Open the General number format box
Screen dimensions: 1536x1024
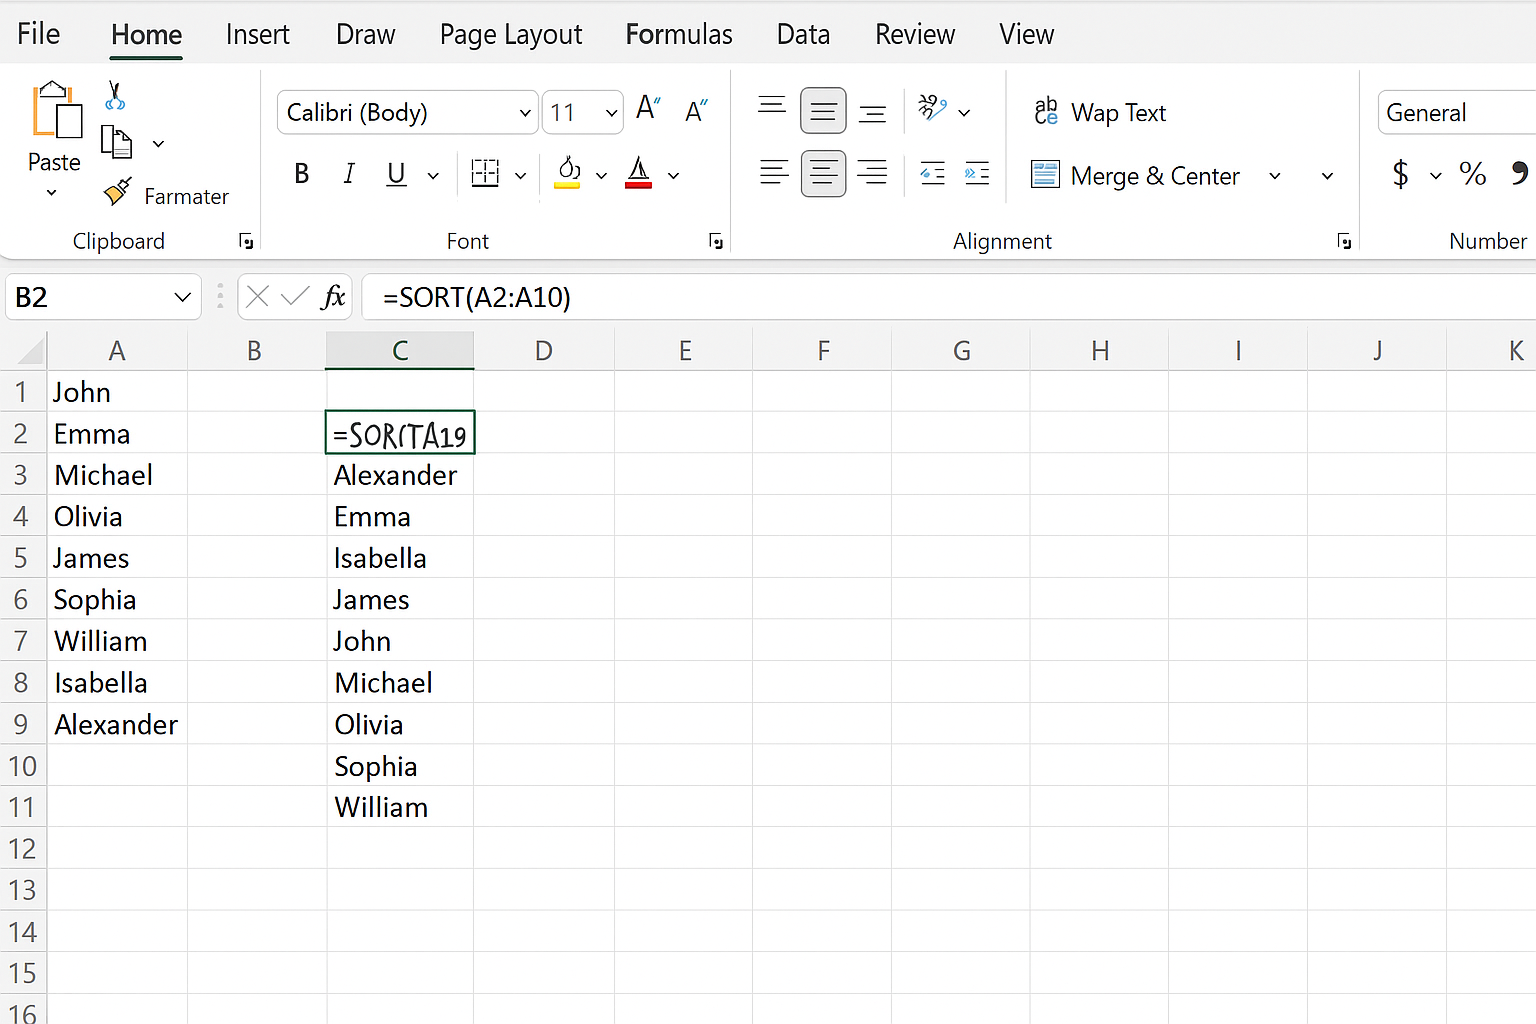tap(1457, 112)
